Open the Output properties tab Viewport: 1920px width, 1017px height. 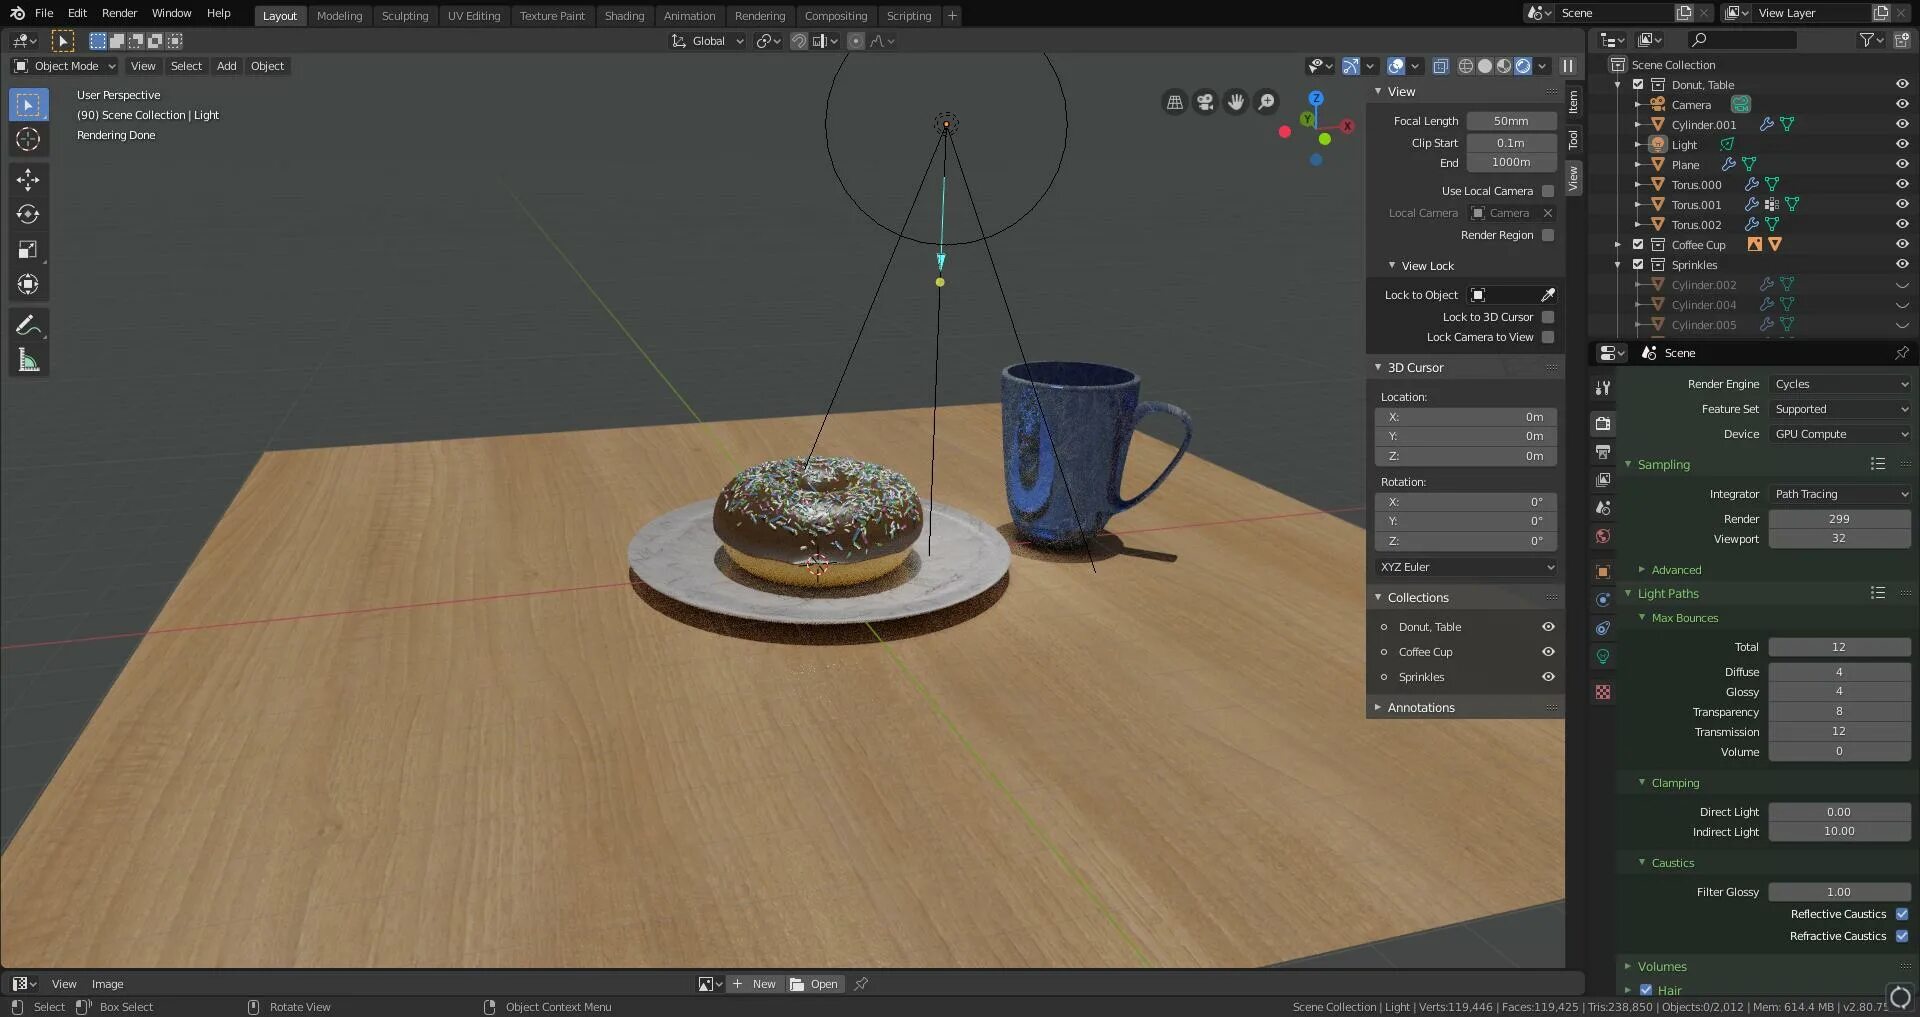[1603, 452]
